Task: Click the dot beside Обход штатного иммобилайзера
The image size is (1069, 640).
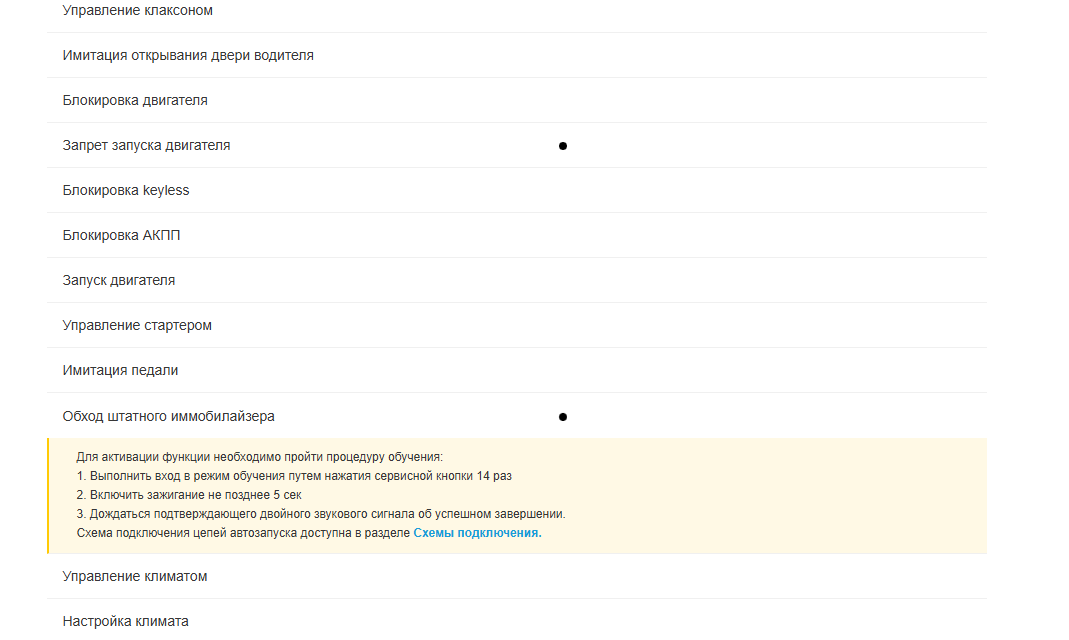Action: click(563, 417)
